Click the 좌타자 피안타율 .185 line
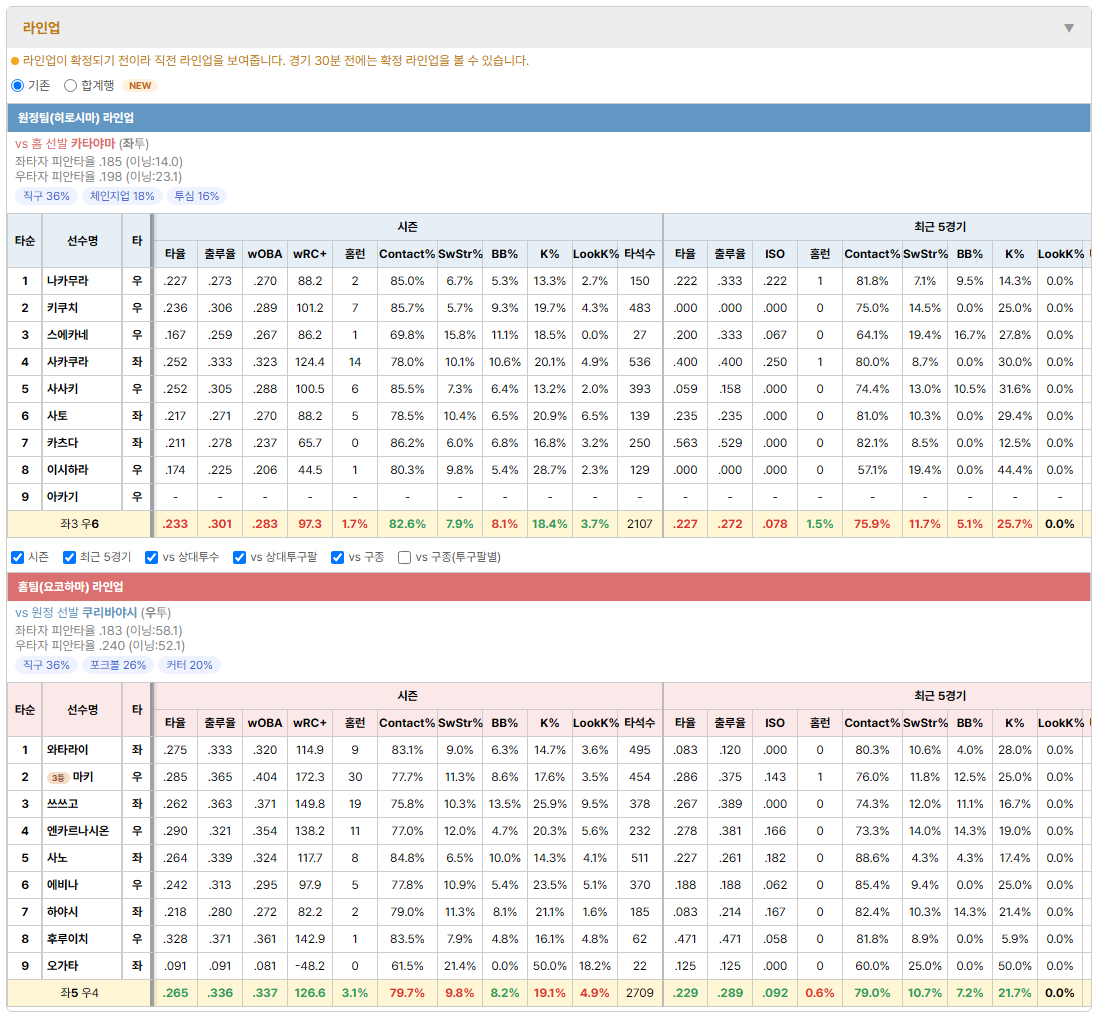Viewport: 1098px width, 1018px height. (99, 162)
